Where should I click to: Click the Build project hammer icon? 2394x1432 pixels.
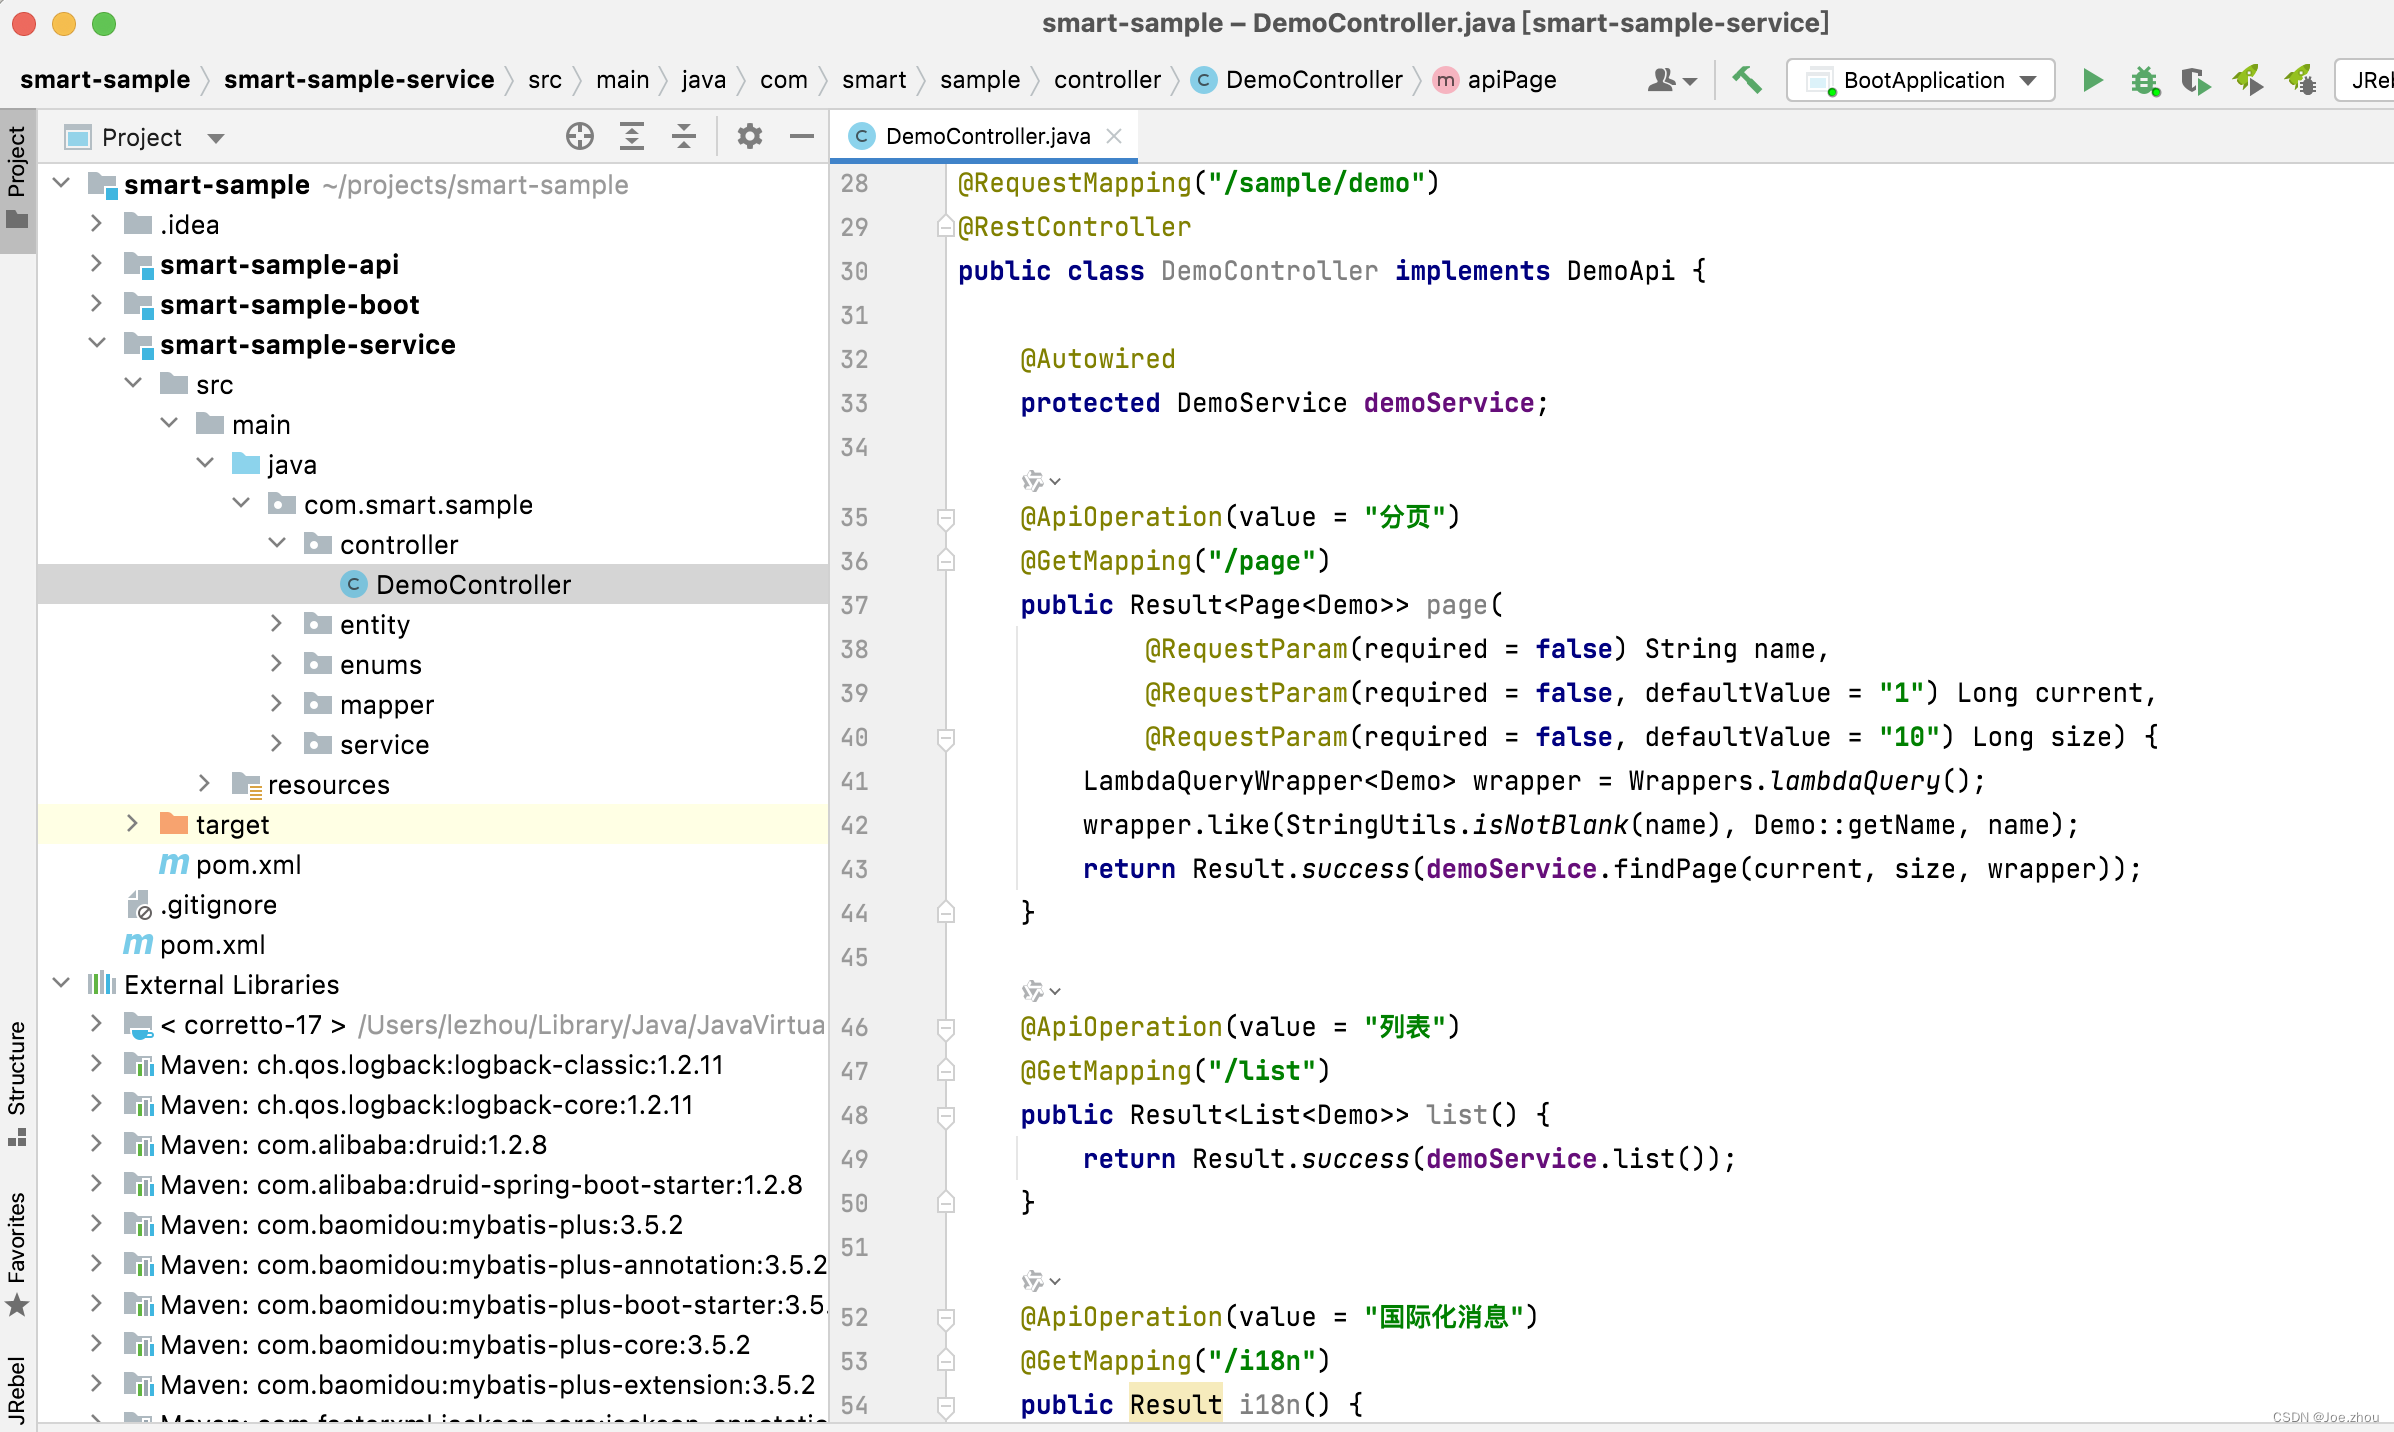[x=1747, y=80]
